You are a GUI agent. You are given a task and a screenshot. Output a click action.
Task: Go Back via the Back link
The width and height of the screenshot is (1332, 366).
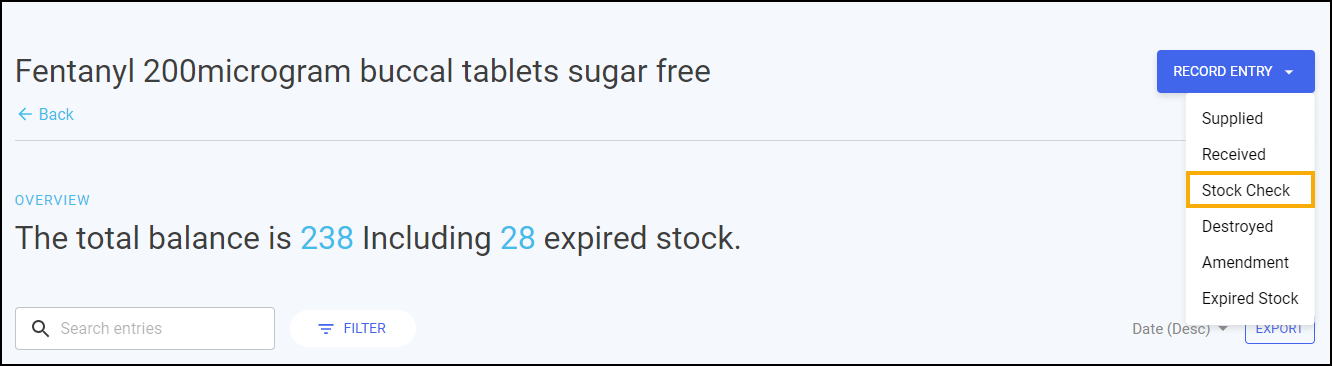tap(46, 115)
